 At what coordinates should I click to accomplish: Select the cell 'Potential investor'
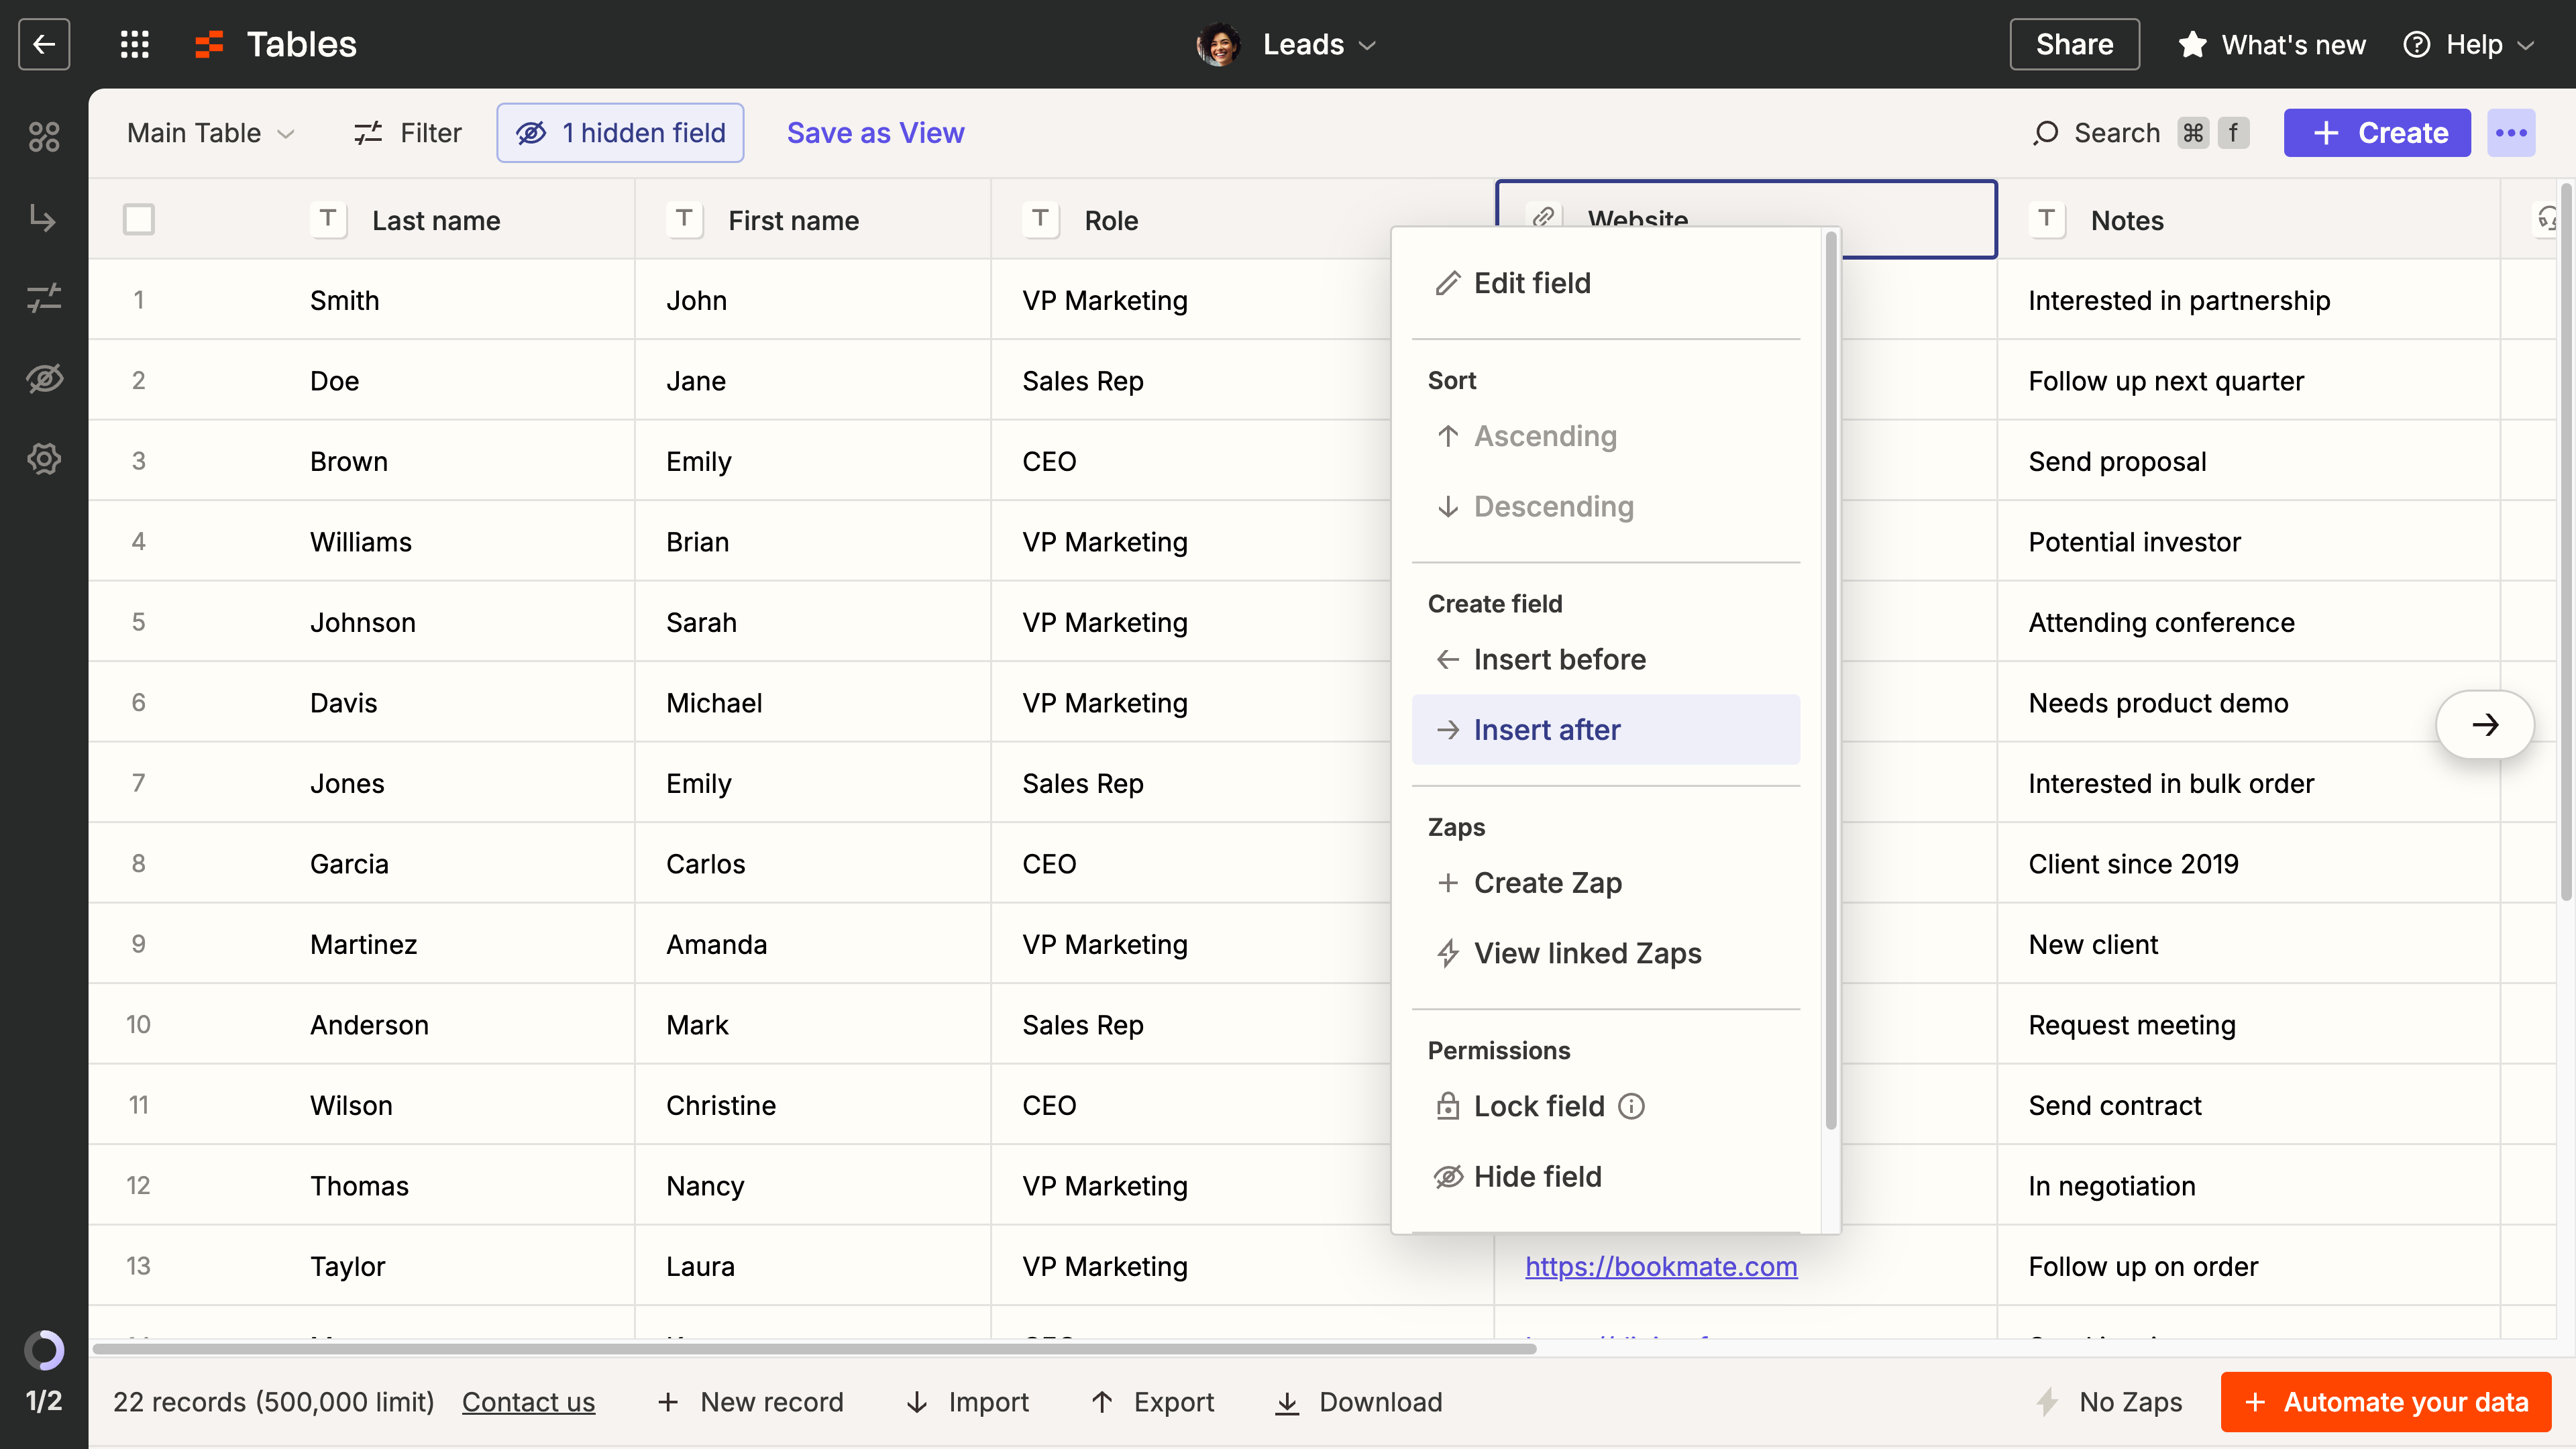pos(2248,542)
